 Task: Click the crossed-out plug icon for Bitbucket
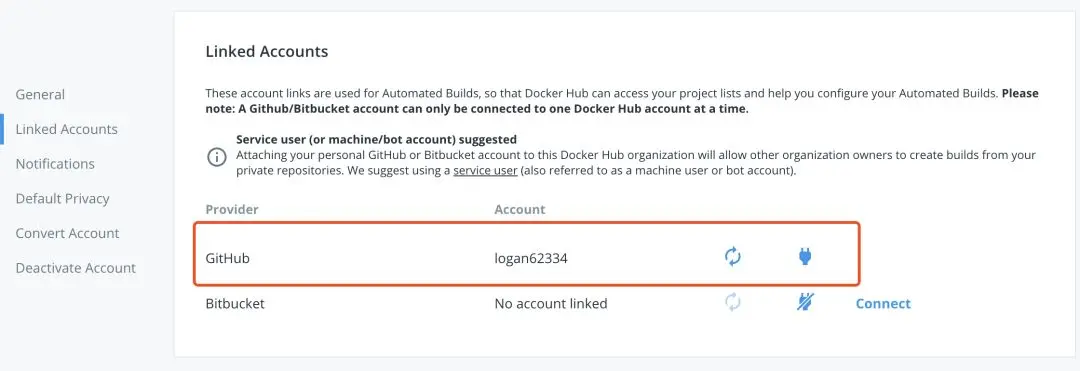coord(805,302)
